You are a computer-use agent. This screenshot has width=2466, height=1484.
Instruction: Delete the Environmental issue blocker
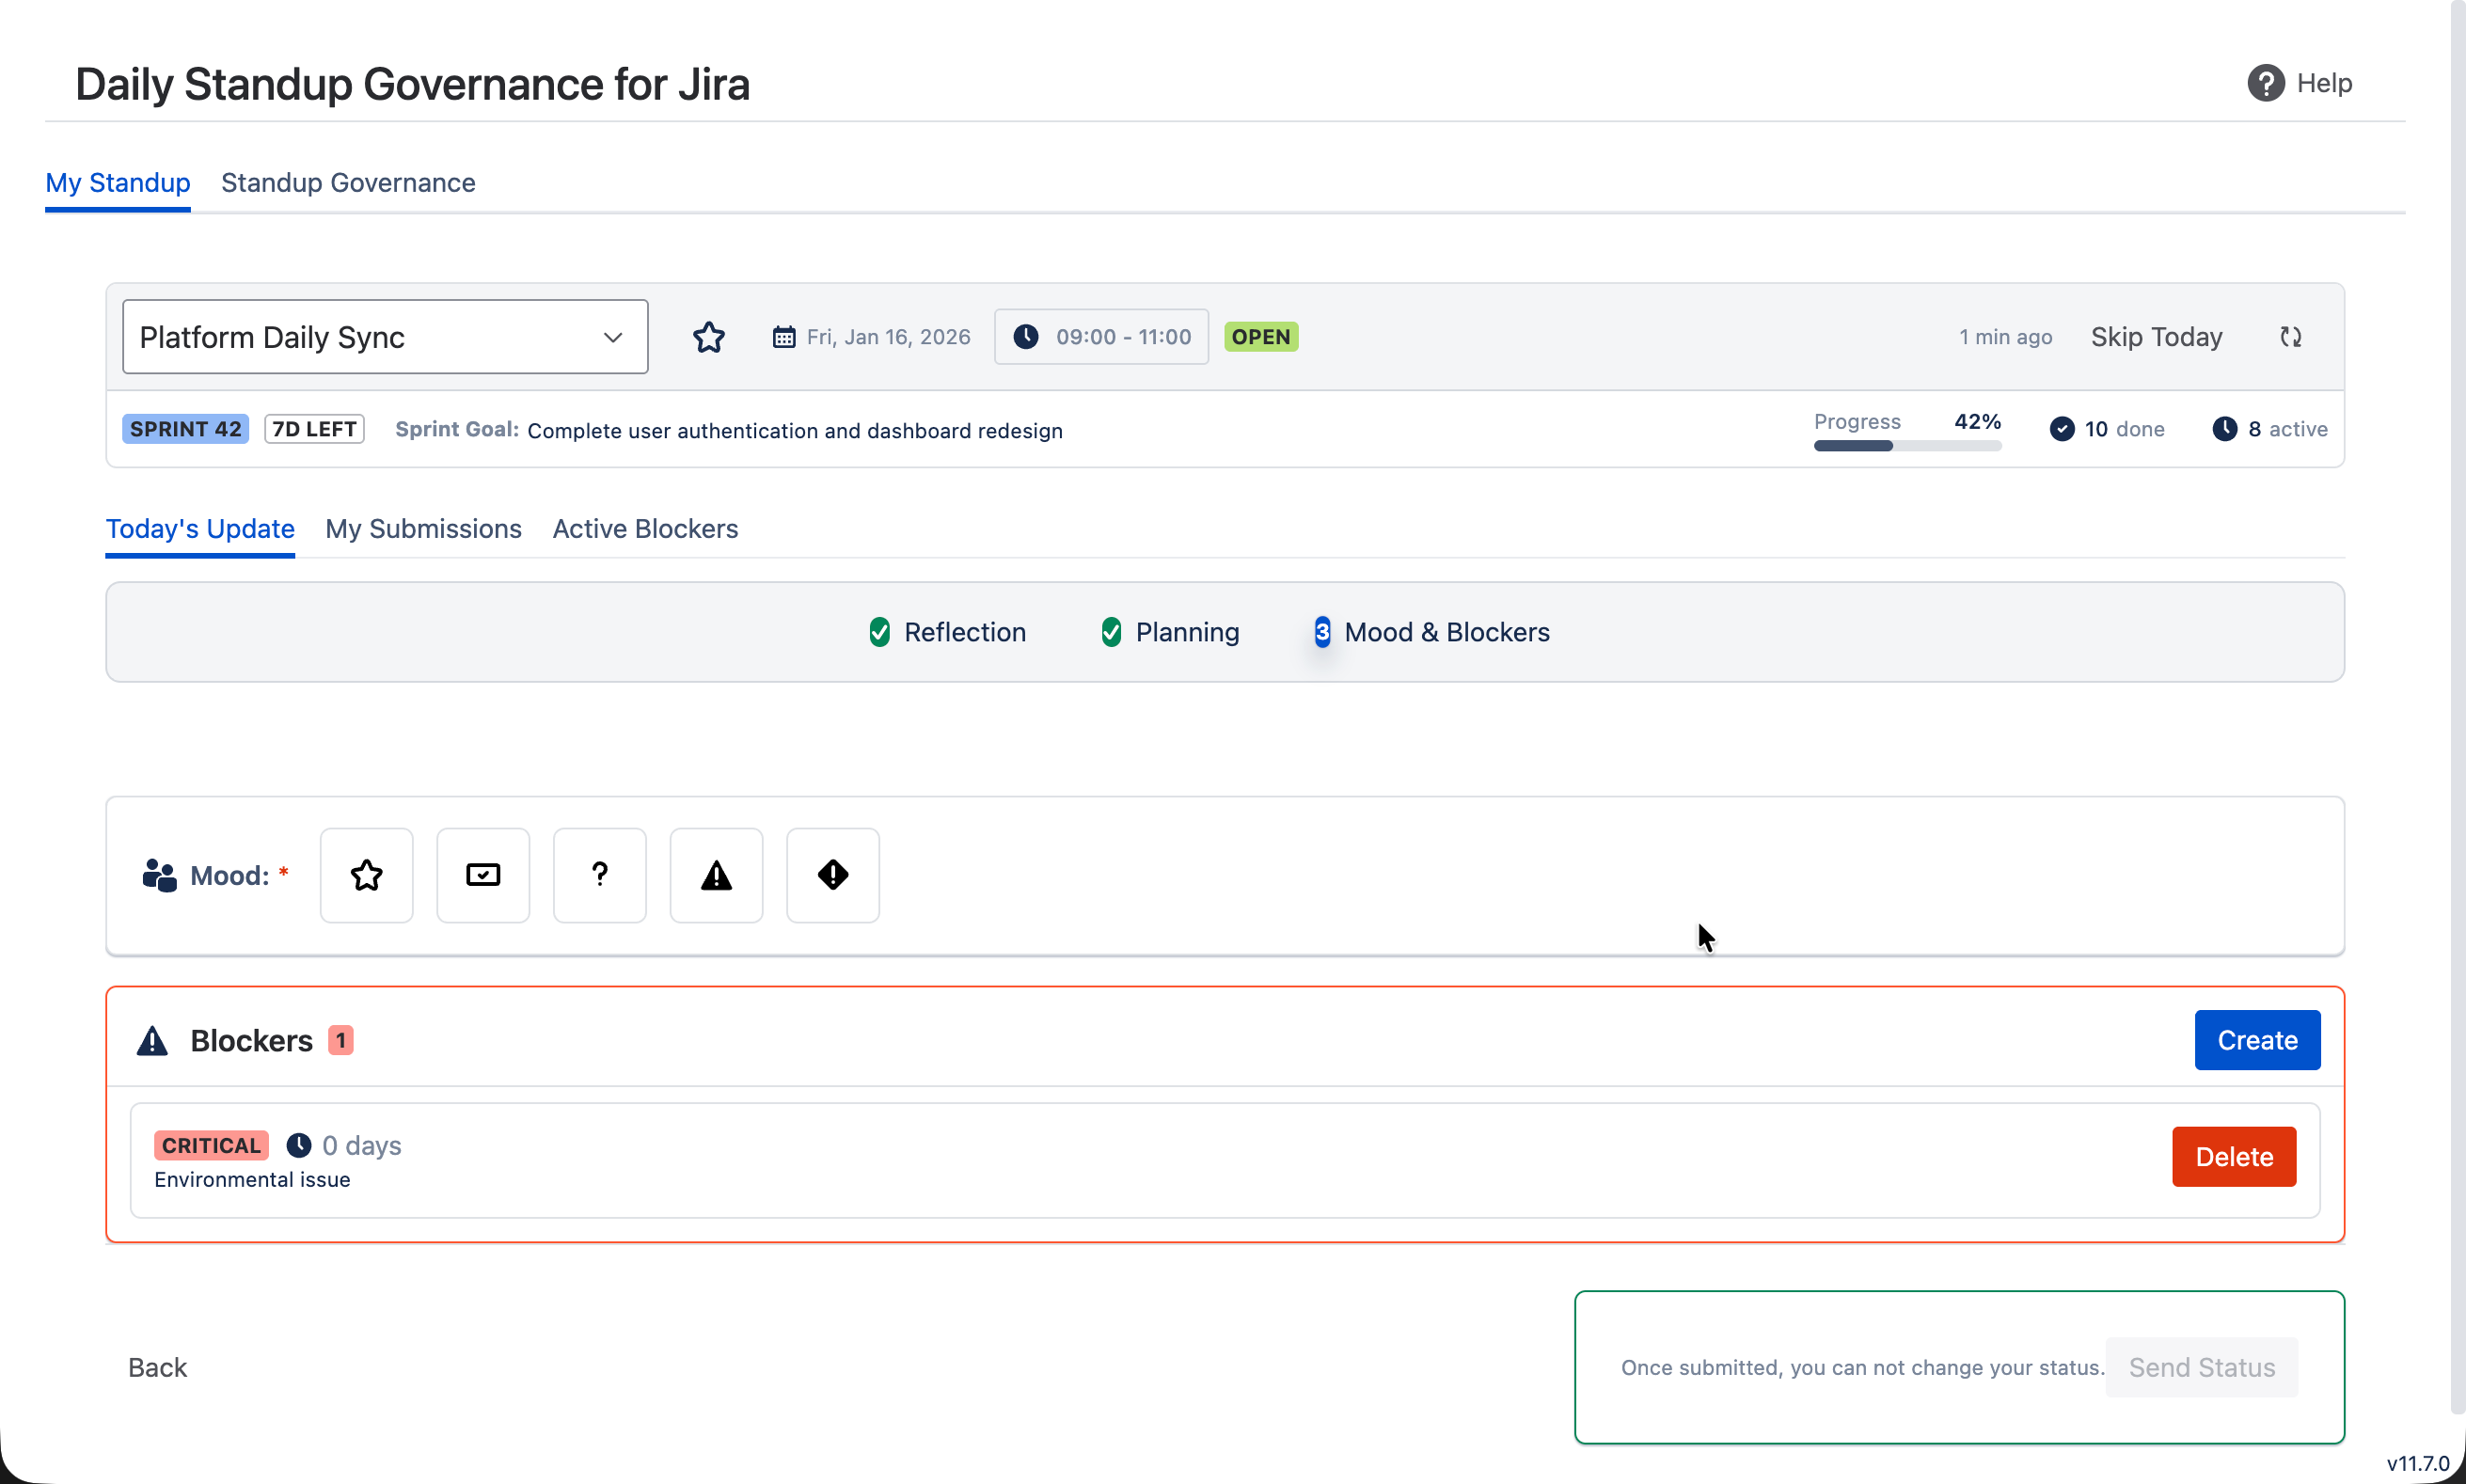(2233, 1157)
